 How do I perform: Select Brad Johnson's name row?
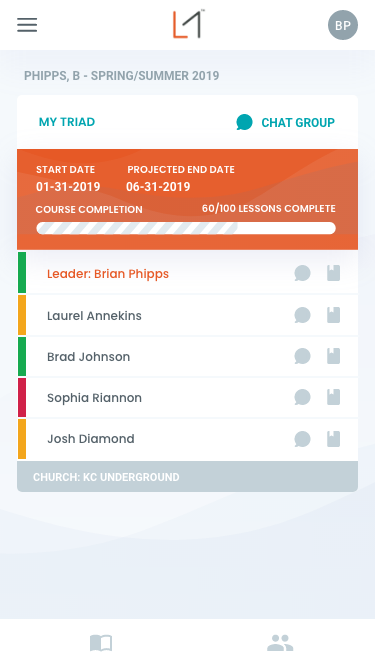[188, 356]
